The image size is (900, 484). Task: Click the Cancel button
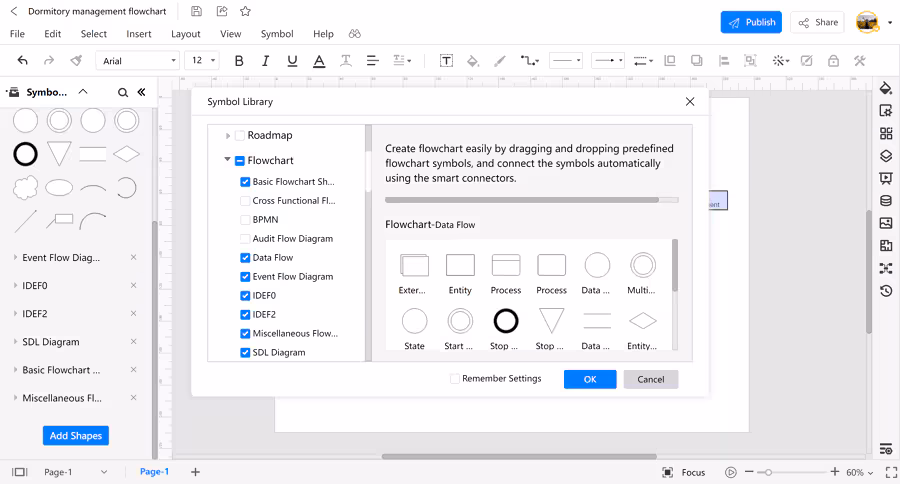point(651,379)
